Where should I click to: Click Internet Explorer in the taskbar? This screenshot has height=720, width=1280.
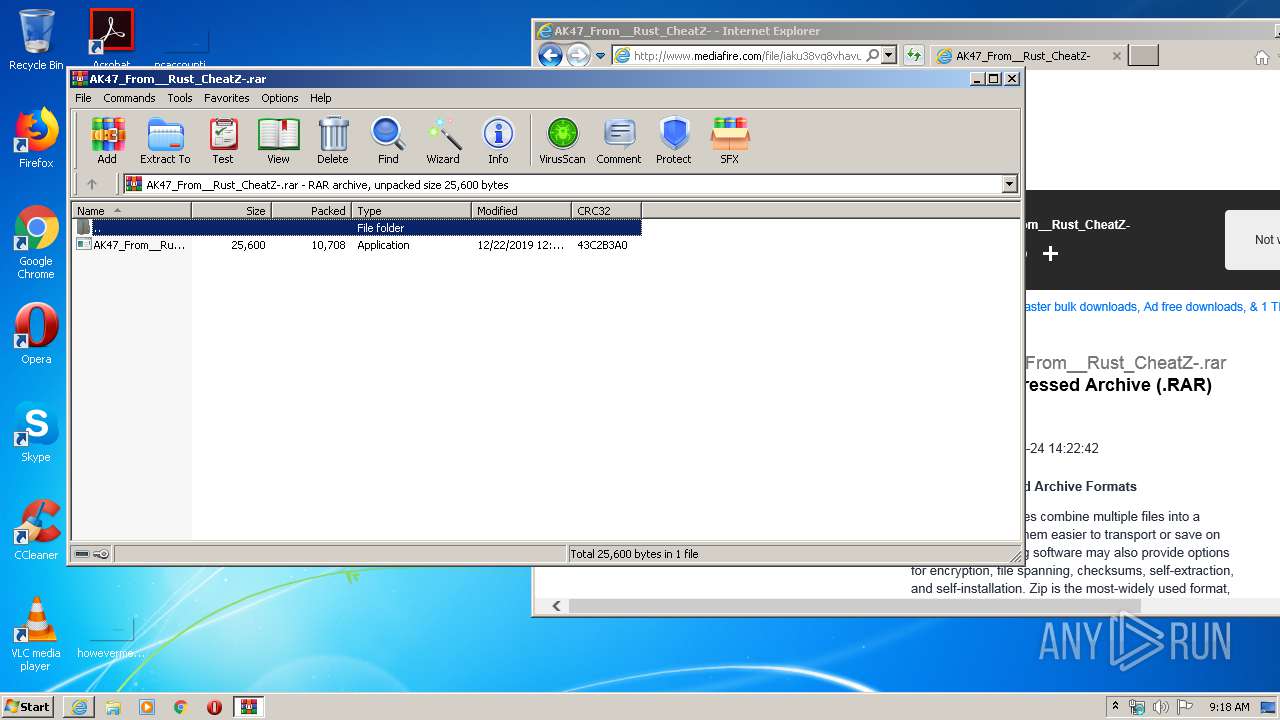click(x=79, y=707)
